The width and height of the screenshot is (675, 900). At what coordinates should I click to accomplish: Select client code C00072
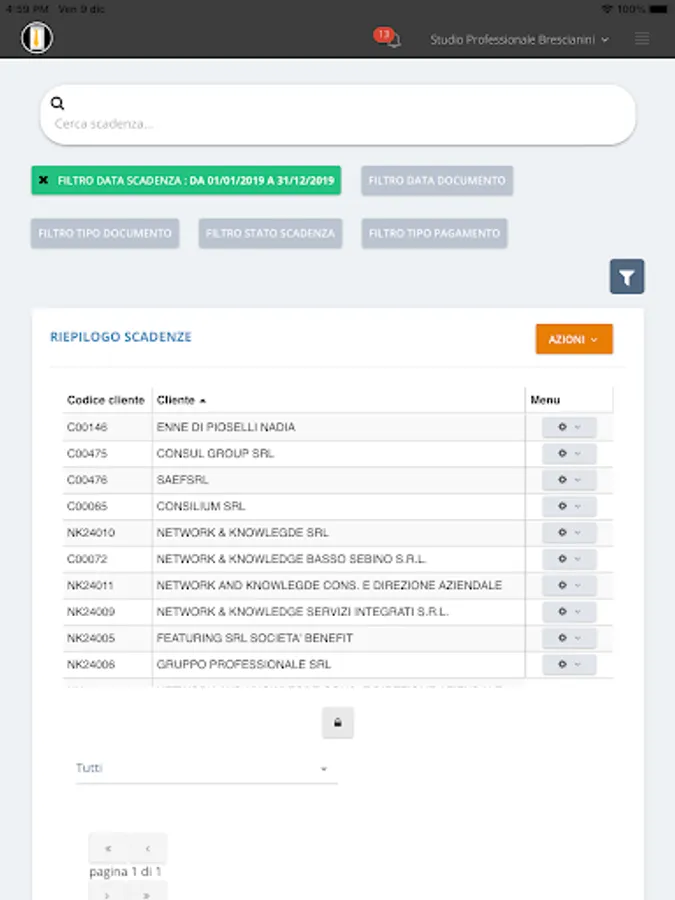[87, 559]
